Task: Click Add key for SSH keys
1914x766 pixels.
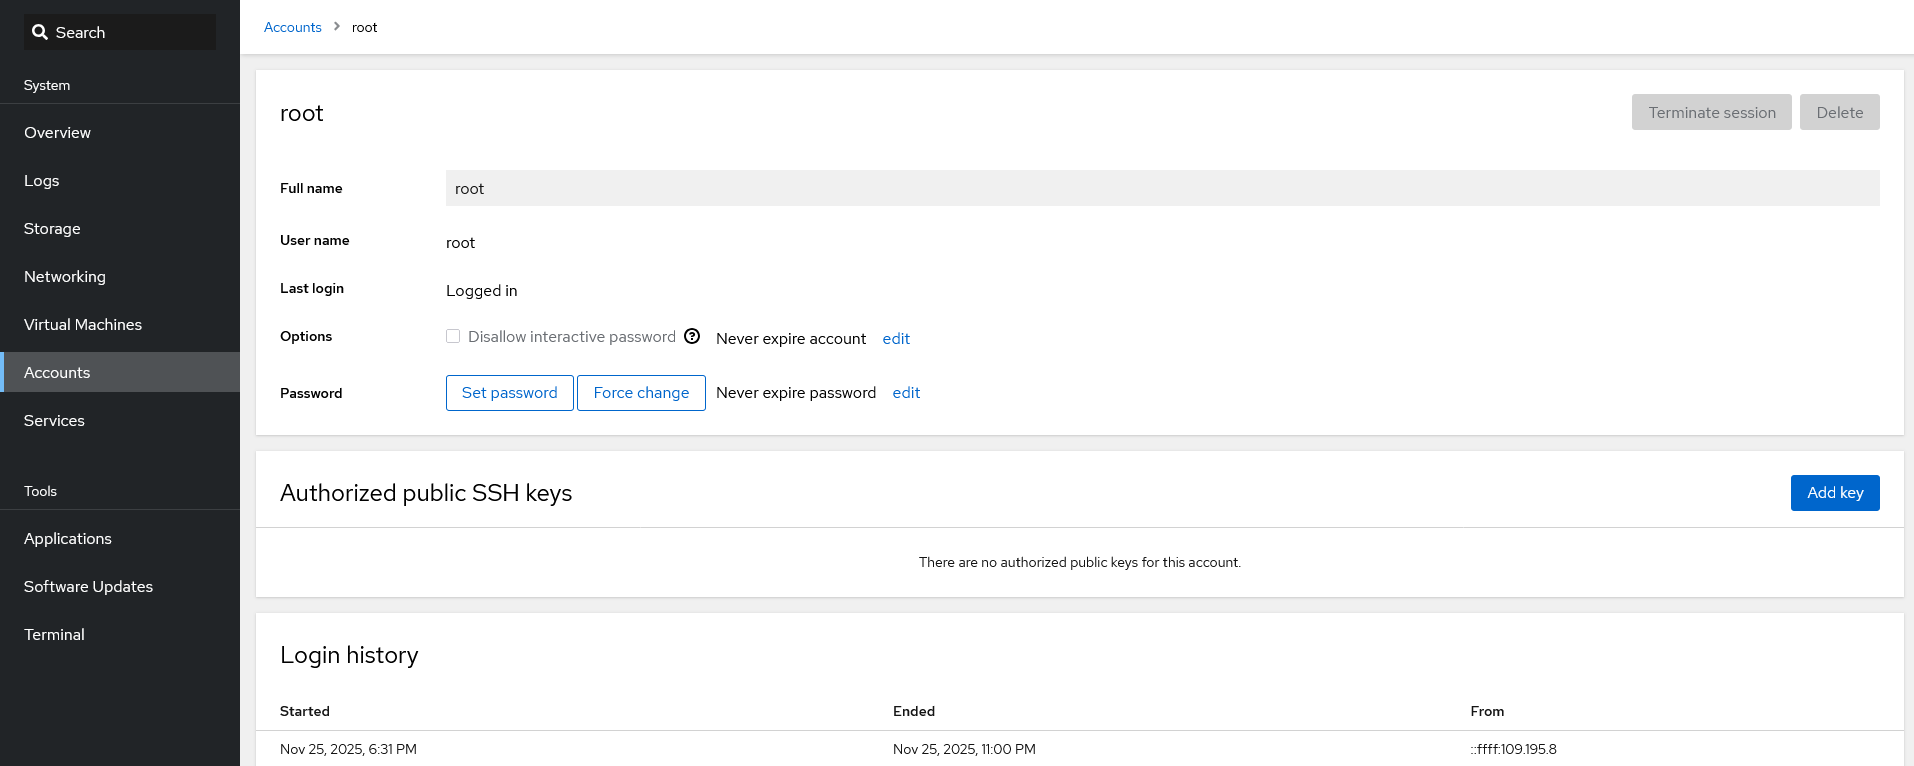Action: (1834, 493)
